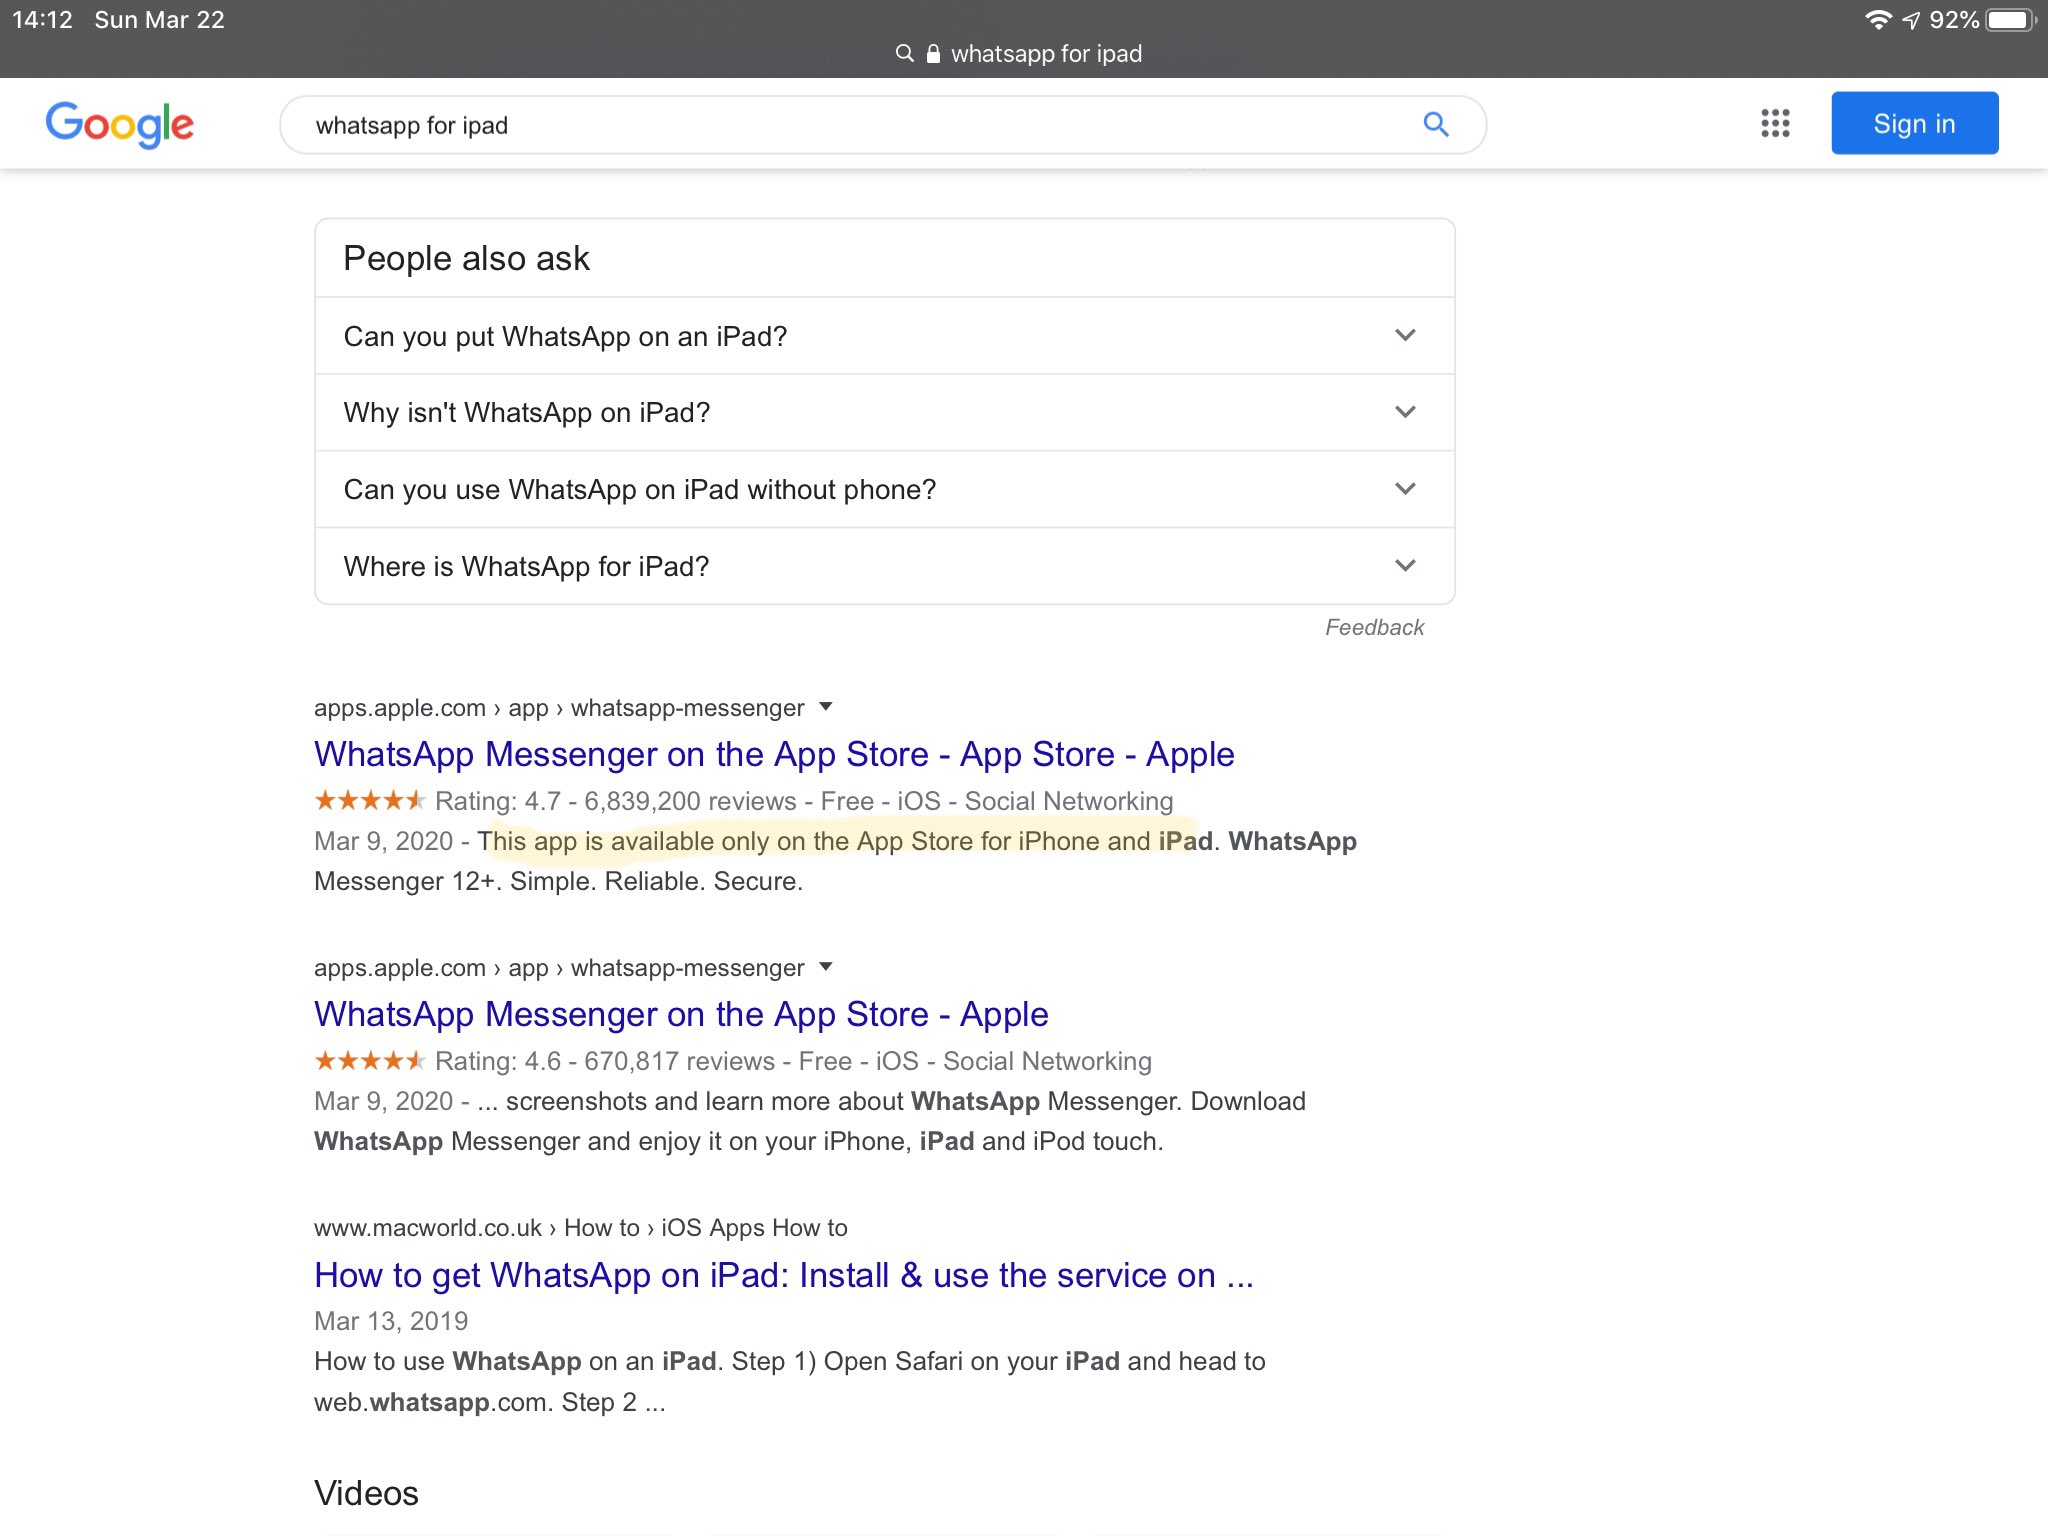Open 'How to get WhatsApp on iPad' Macworld result

coord(784,1275)
